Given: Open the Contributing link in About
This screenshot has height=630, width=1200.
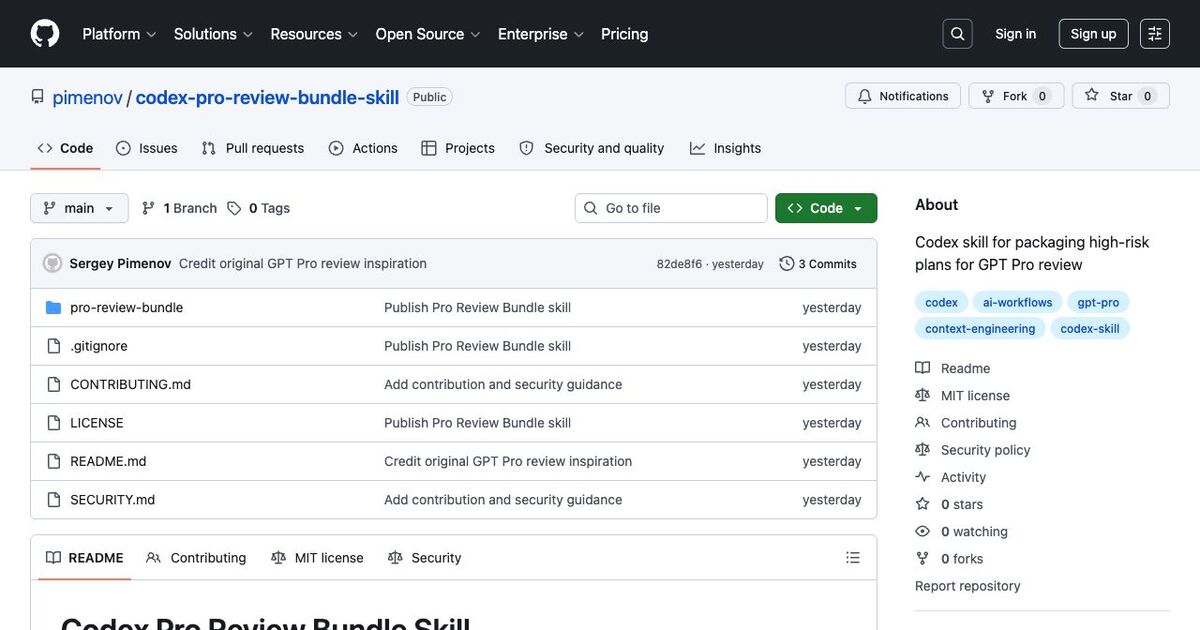Looking at the screenshot, I should click(x=978, y=423).
